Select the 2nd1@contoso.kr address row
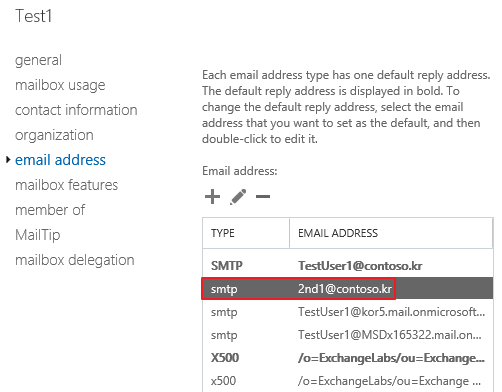502x392 pixels. pos(348,289)
